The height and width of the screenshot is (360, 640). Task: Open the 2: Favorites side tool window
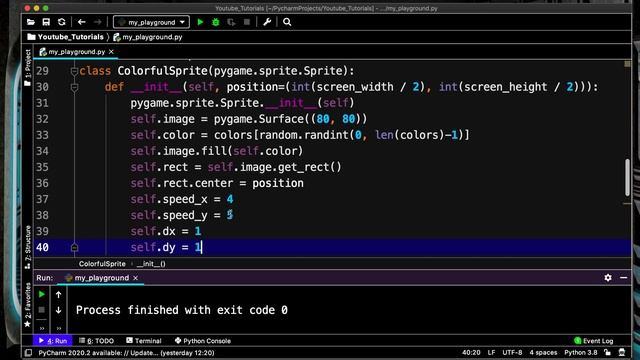coord(27,304)
